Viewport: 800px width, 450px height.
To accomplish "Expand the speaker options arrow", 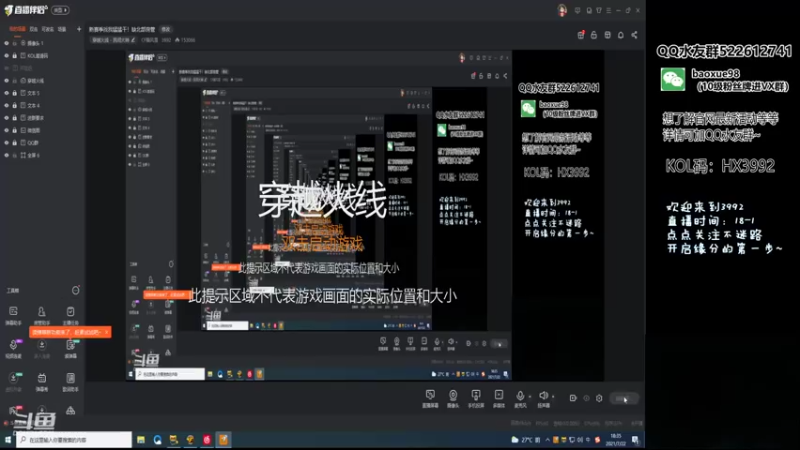I will (553, 396).
